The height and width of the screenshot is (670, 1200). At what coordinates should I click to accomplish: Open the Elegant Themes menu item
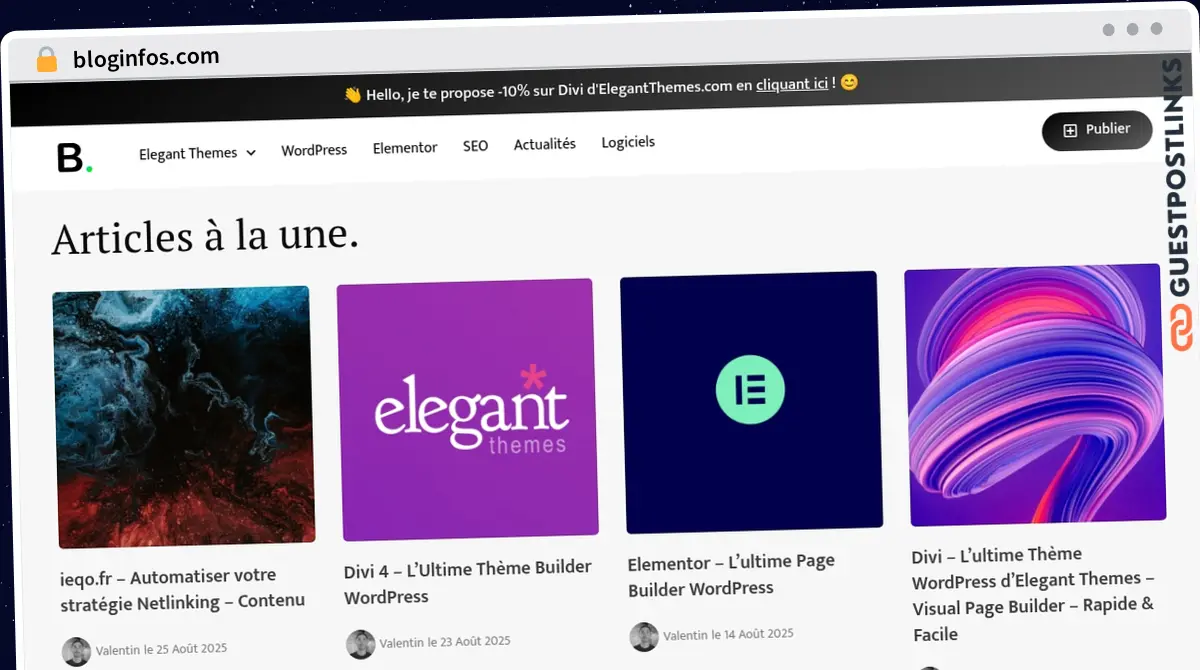188,153
